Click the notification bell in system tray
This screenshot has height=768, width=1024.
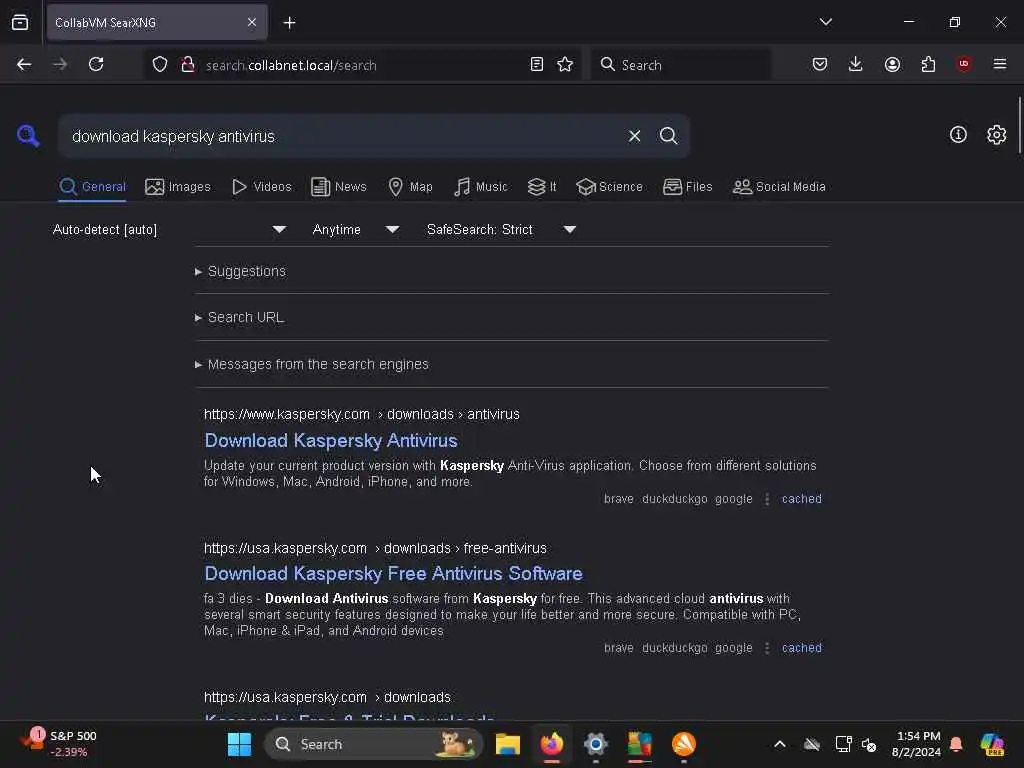click(956, 744)
